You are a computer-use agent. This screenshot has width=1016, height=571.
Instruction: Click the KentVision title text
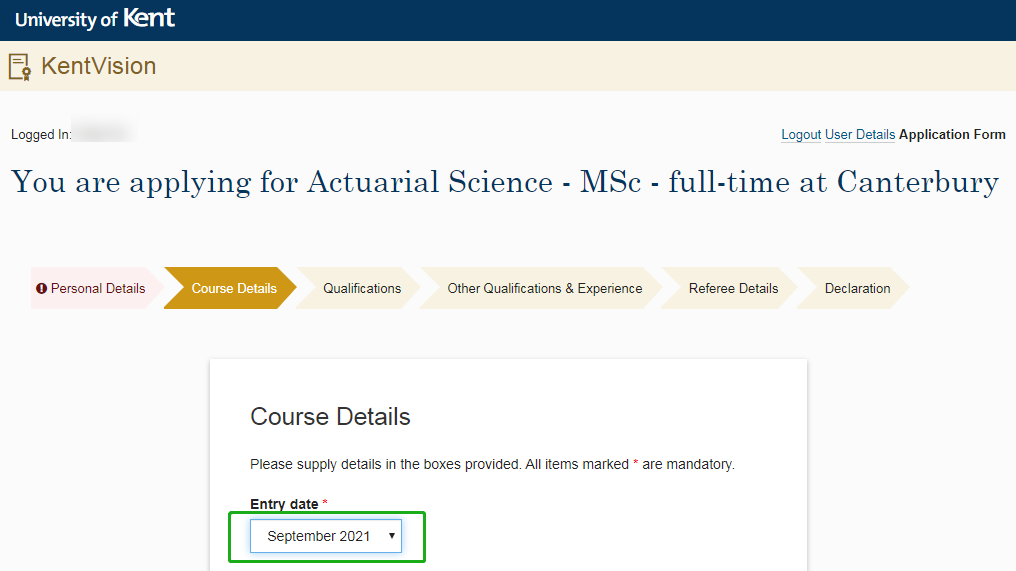tap(98, 67)
